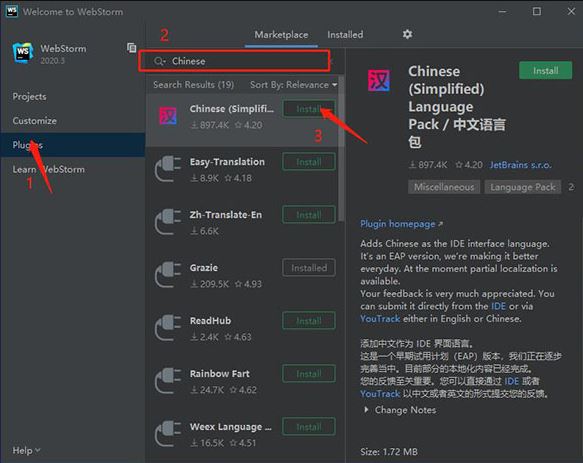The height and width of the screenshot is (463, 583).
Task: Install the Easy-Translation plugin
Action: coord(309,162)
